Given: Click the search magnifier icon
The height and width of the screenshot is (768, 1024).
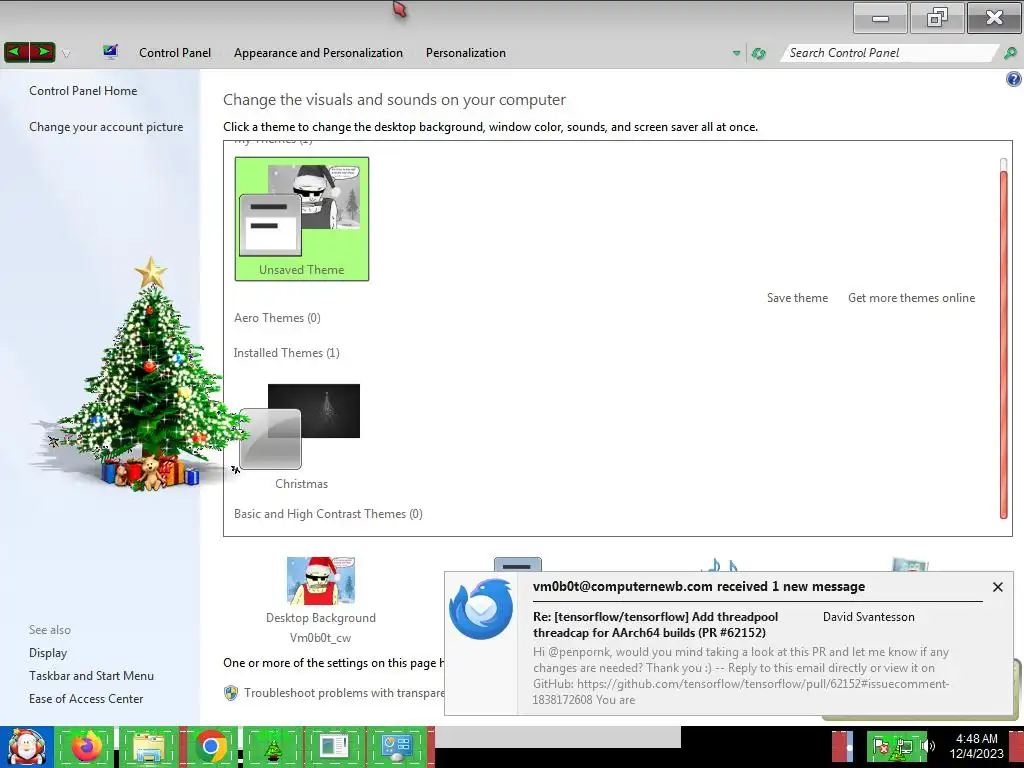Looking at the screenshot, I should (1010, 53).
